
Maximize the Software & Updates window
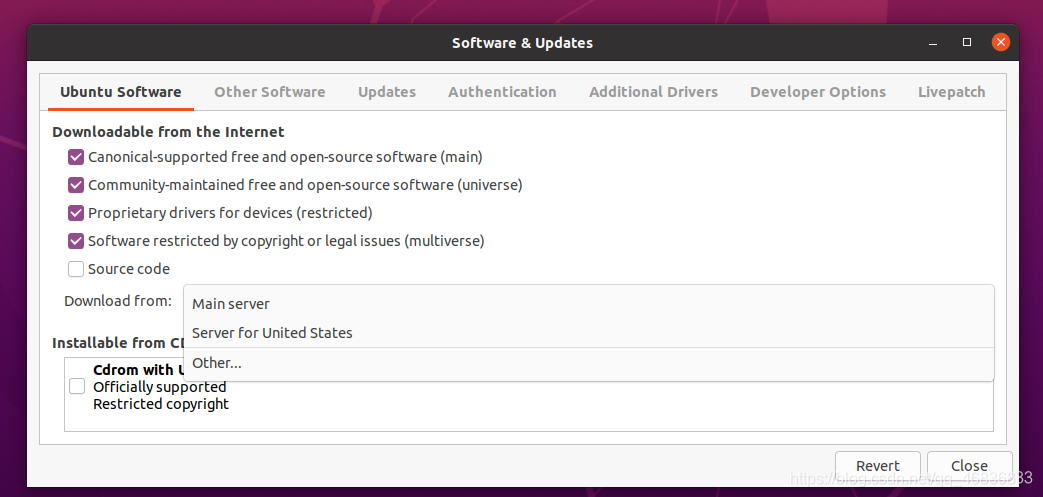coord(967,42)
